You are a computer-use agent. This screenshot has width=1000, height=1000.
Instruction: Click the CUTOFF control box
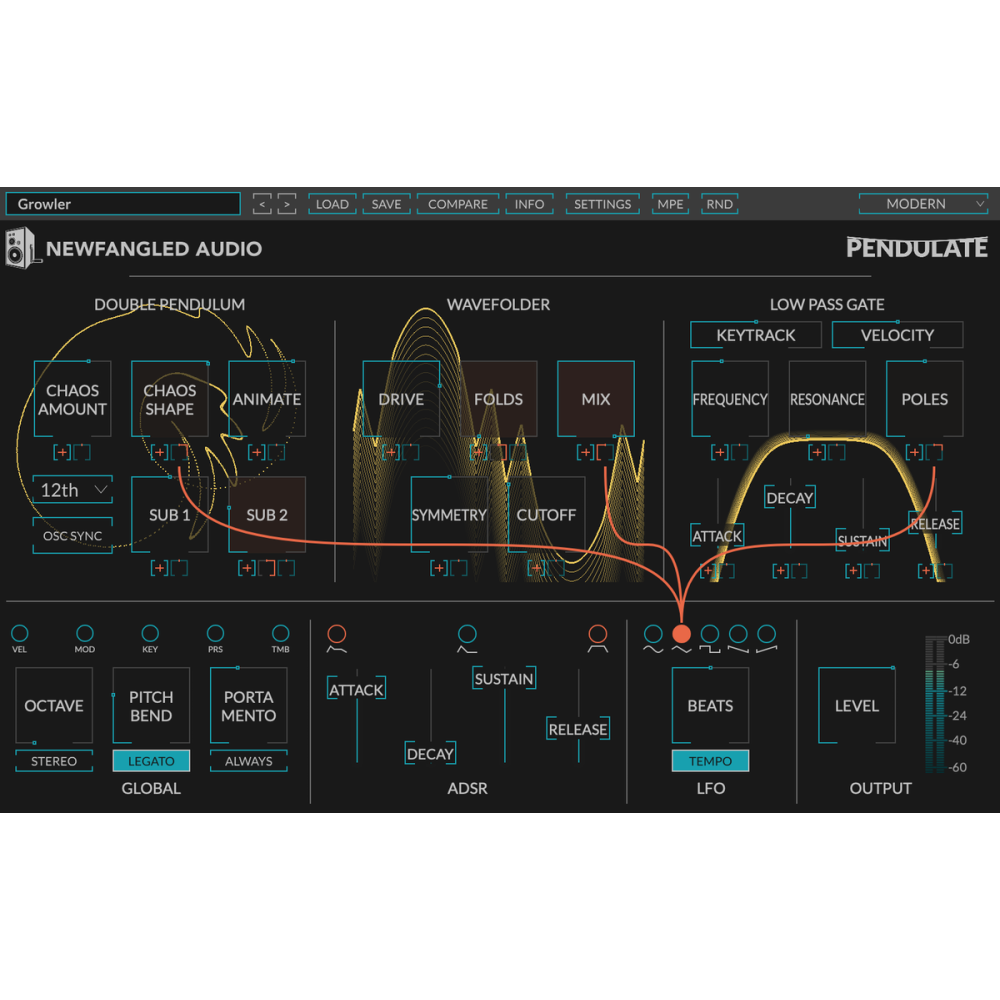click(x=547, y=515)
